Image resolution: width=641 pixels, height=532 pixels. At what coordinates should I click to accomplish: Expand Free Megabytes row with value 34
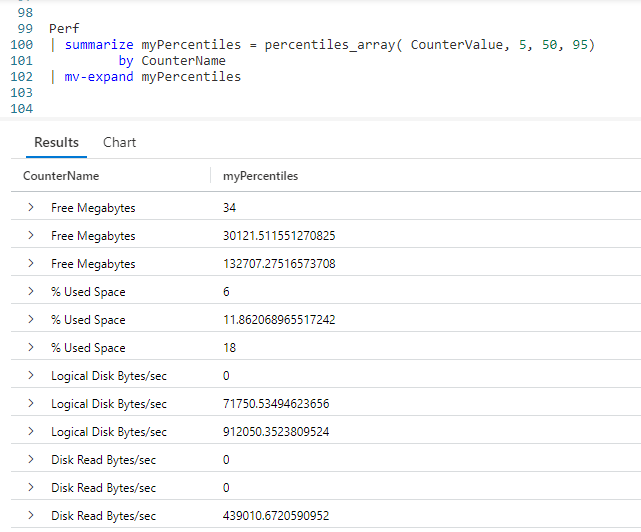tap(32, 208)
